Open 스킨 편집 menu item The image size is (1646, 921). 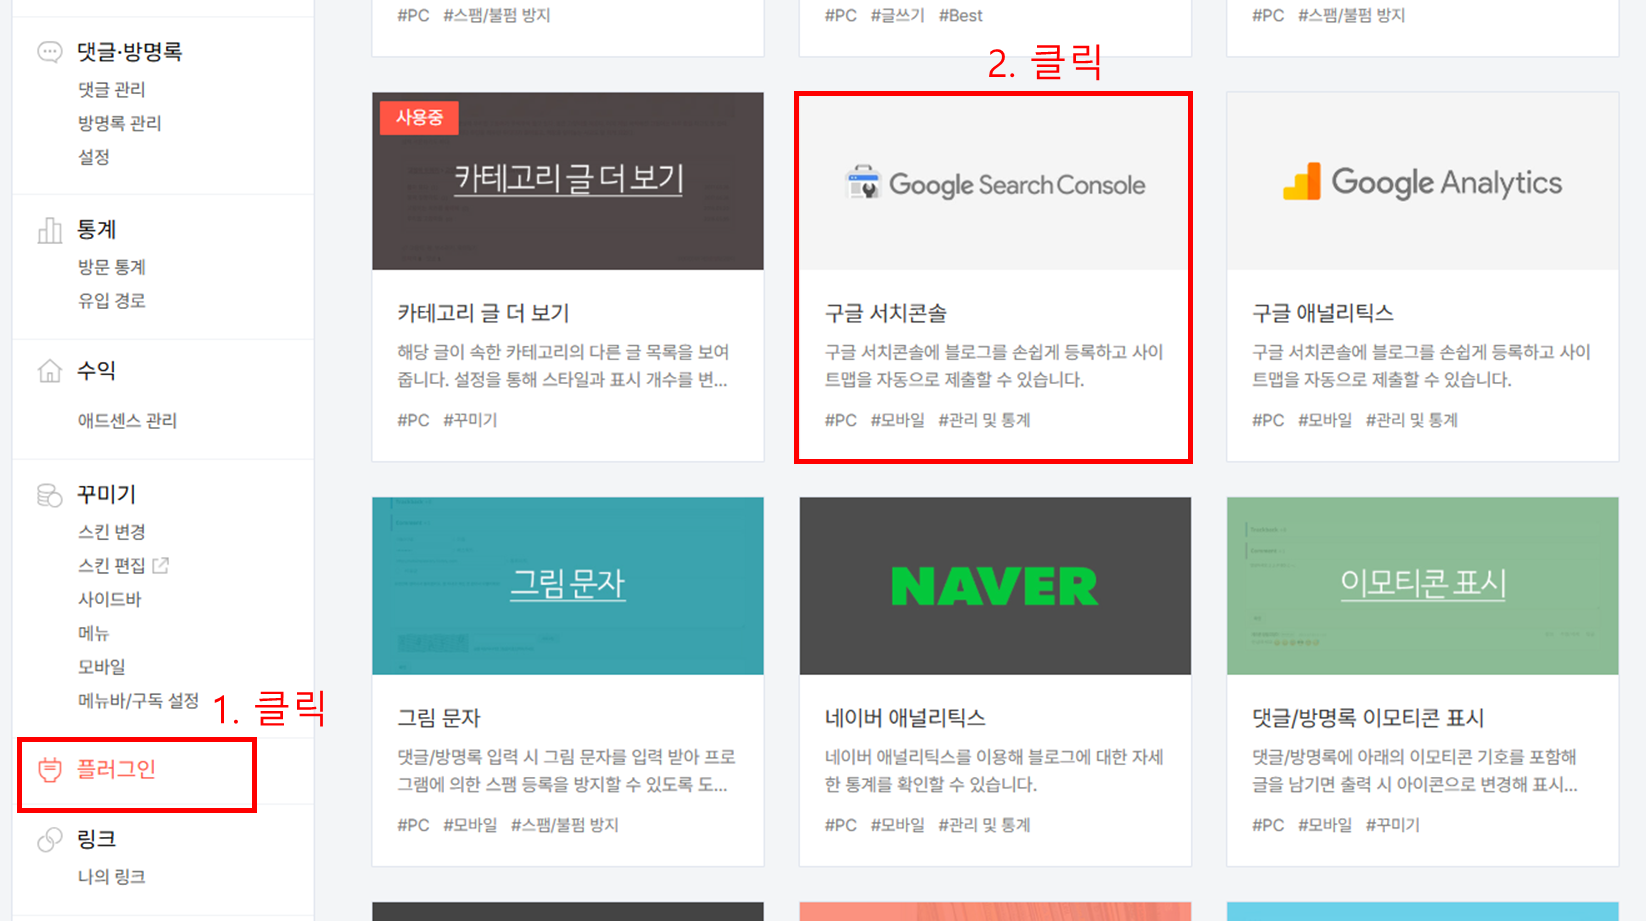[x=112, y=566]
